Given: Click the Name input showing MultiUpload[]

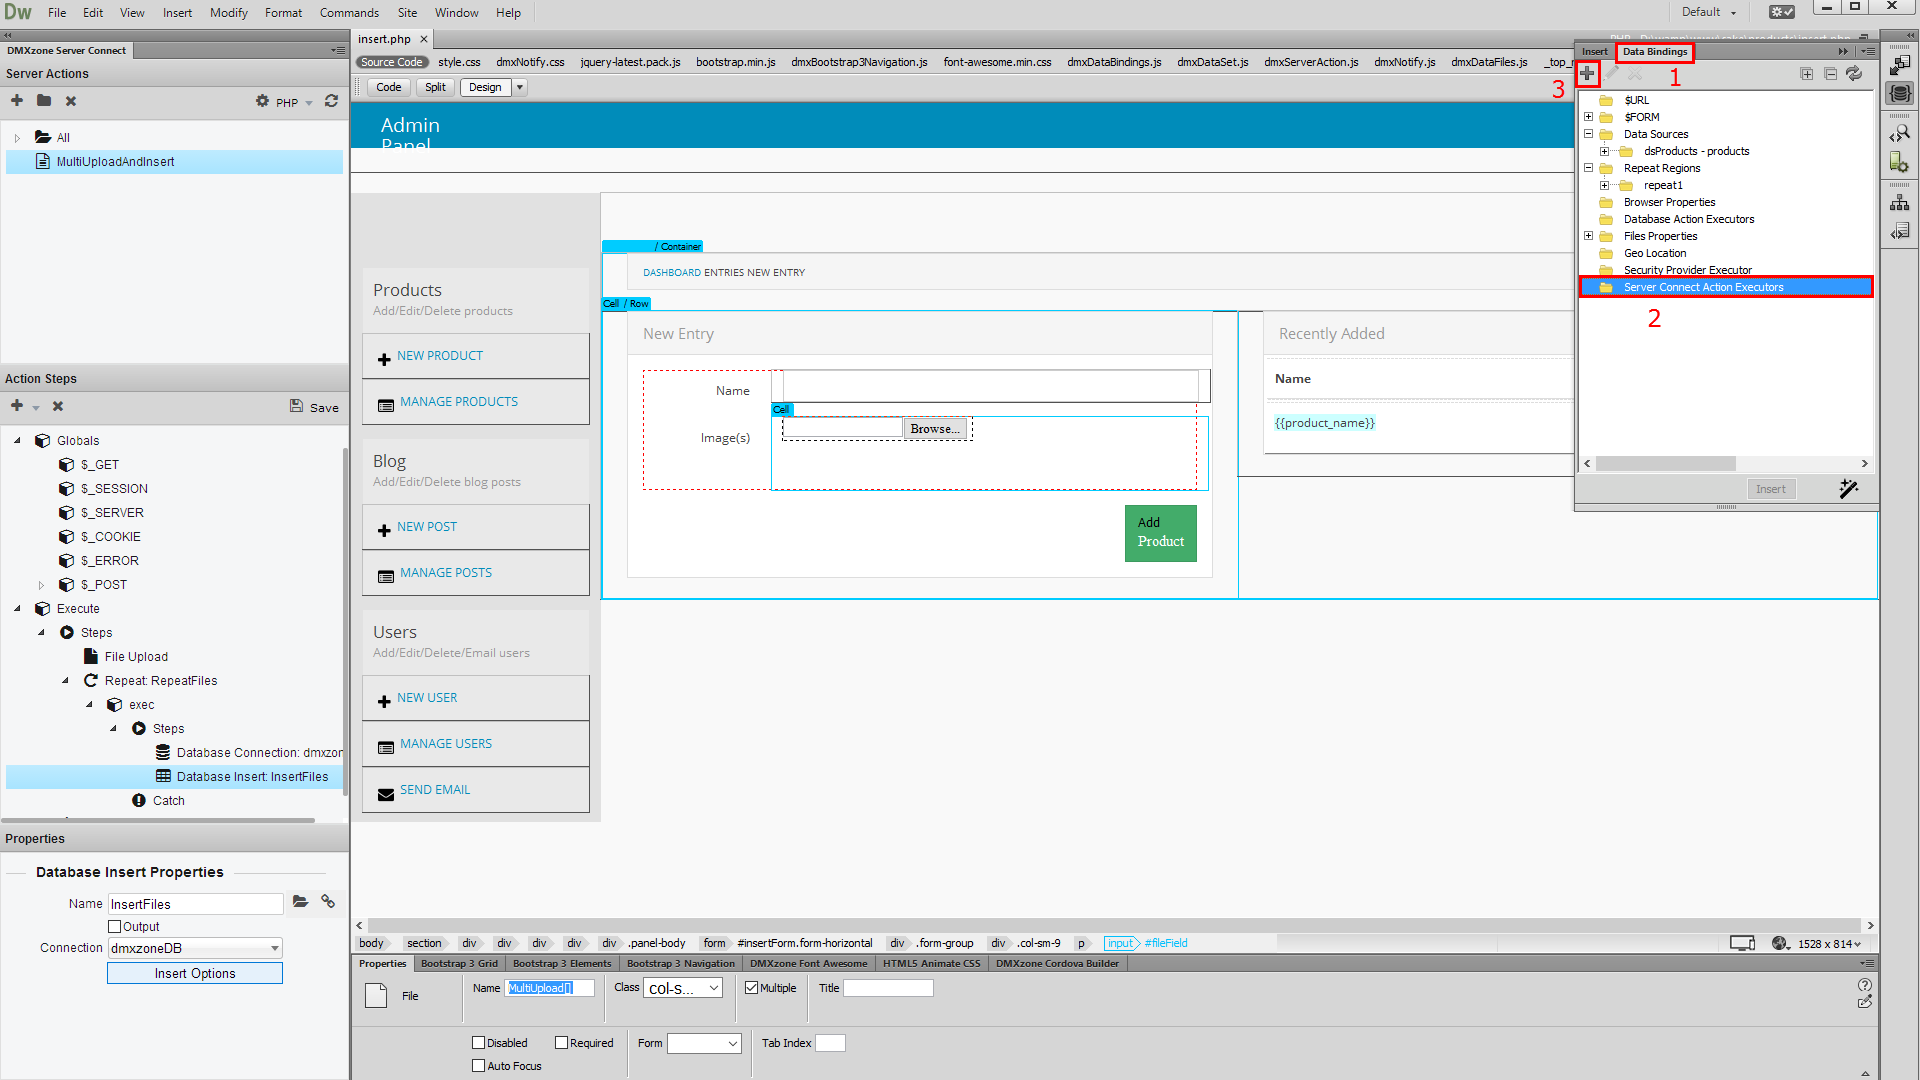Looking at the screenshot, I should click(x=550, y=988).
